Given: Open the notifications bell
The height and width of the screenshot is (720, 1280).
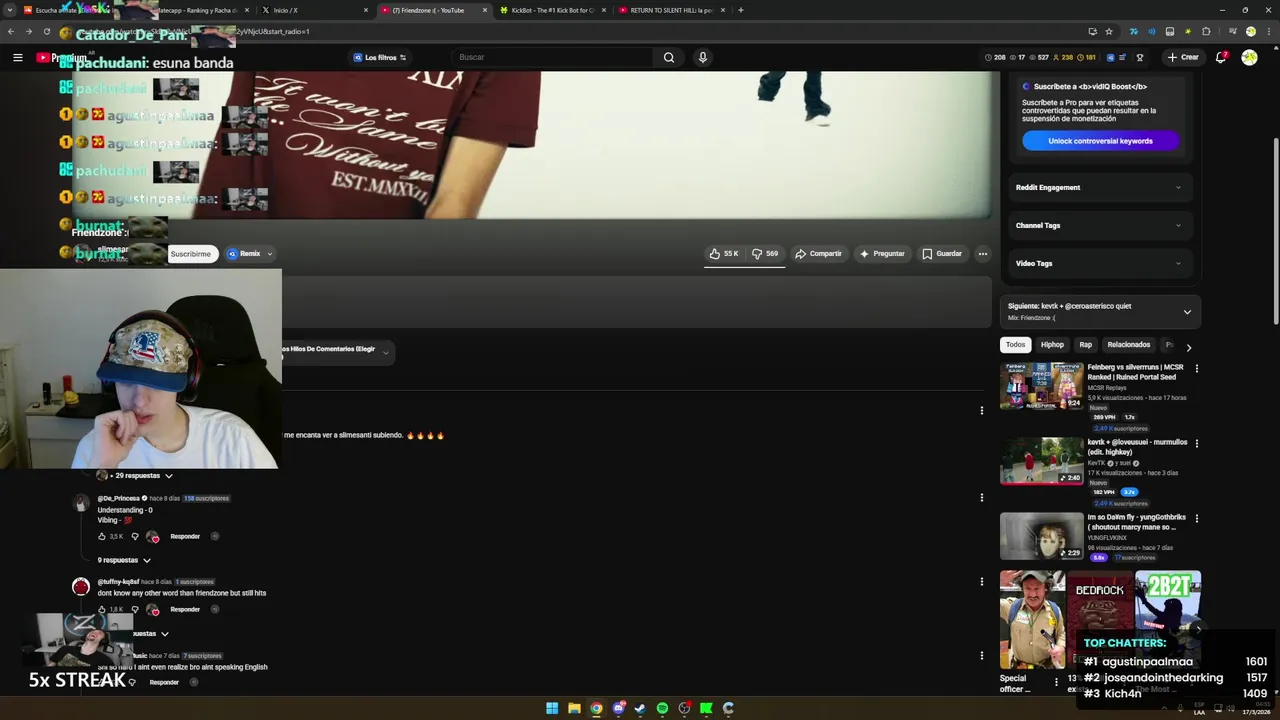Looking at the screenshot, I should click(1221, 57).
